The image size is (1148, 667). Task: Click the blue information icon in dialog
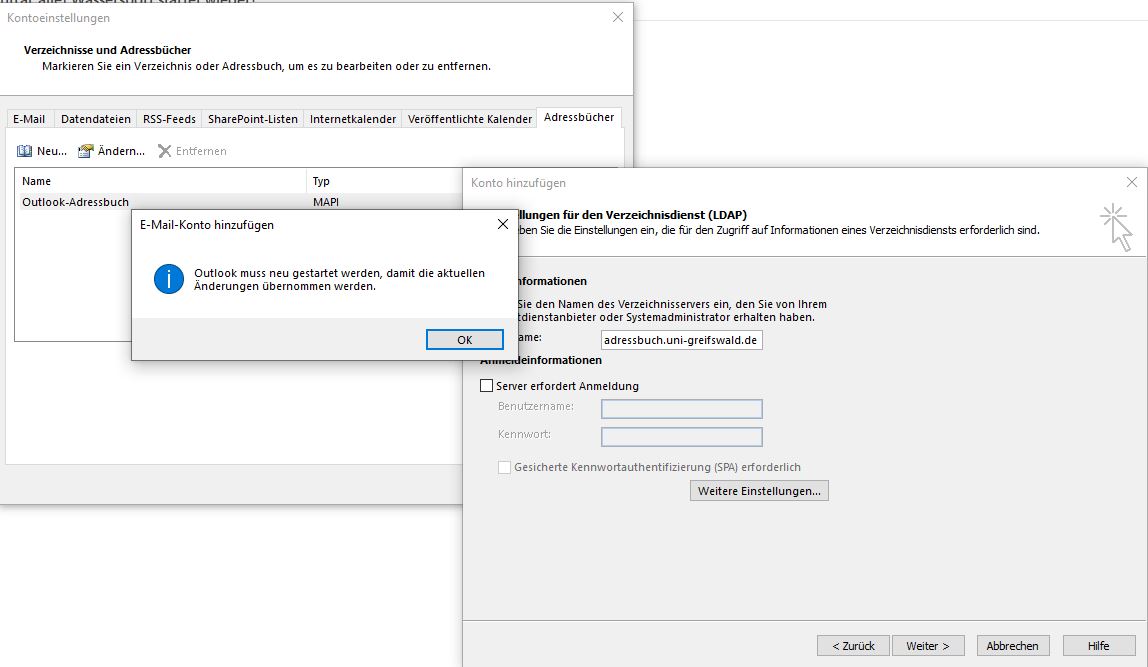169,279
